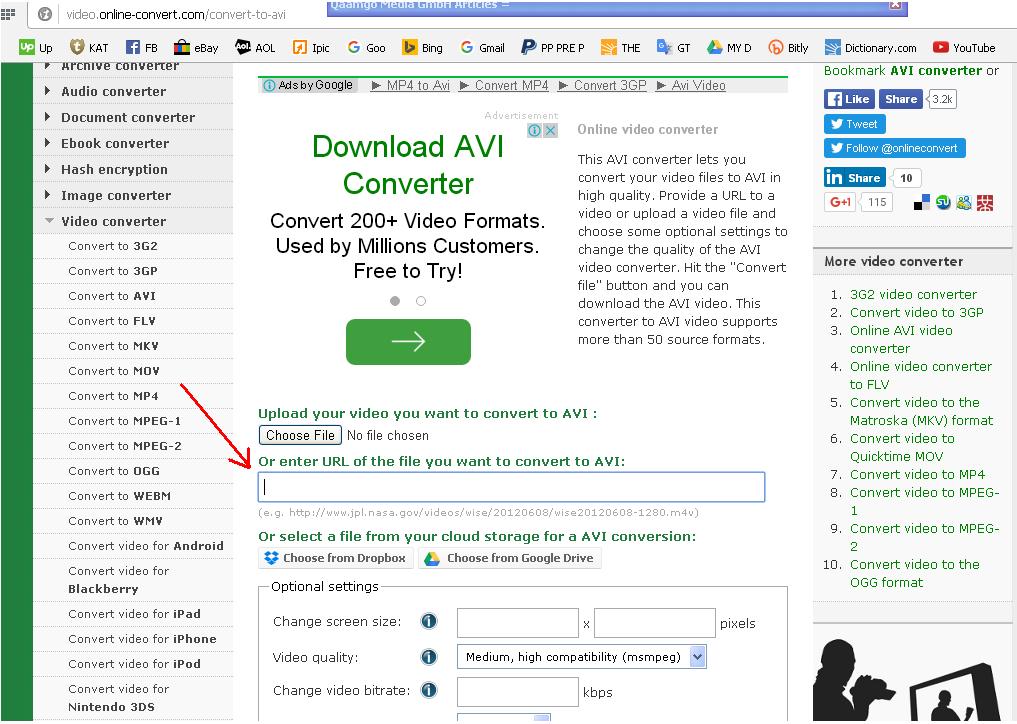Viewport: 1017px width, 724px height.
Task: Click info icon beside Change screen size
Action: point(429,621)
